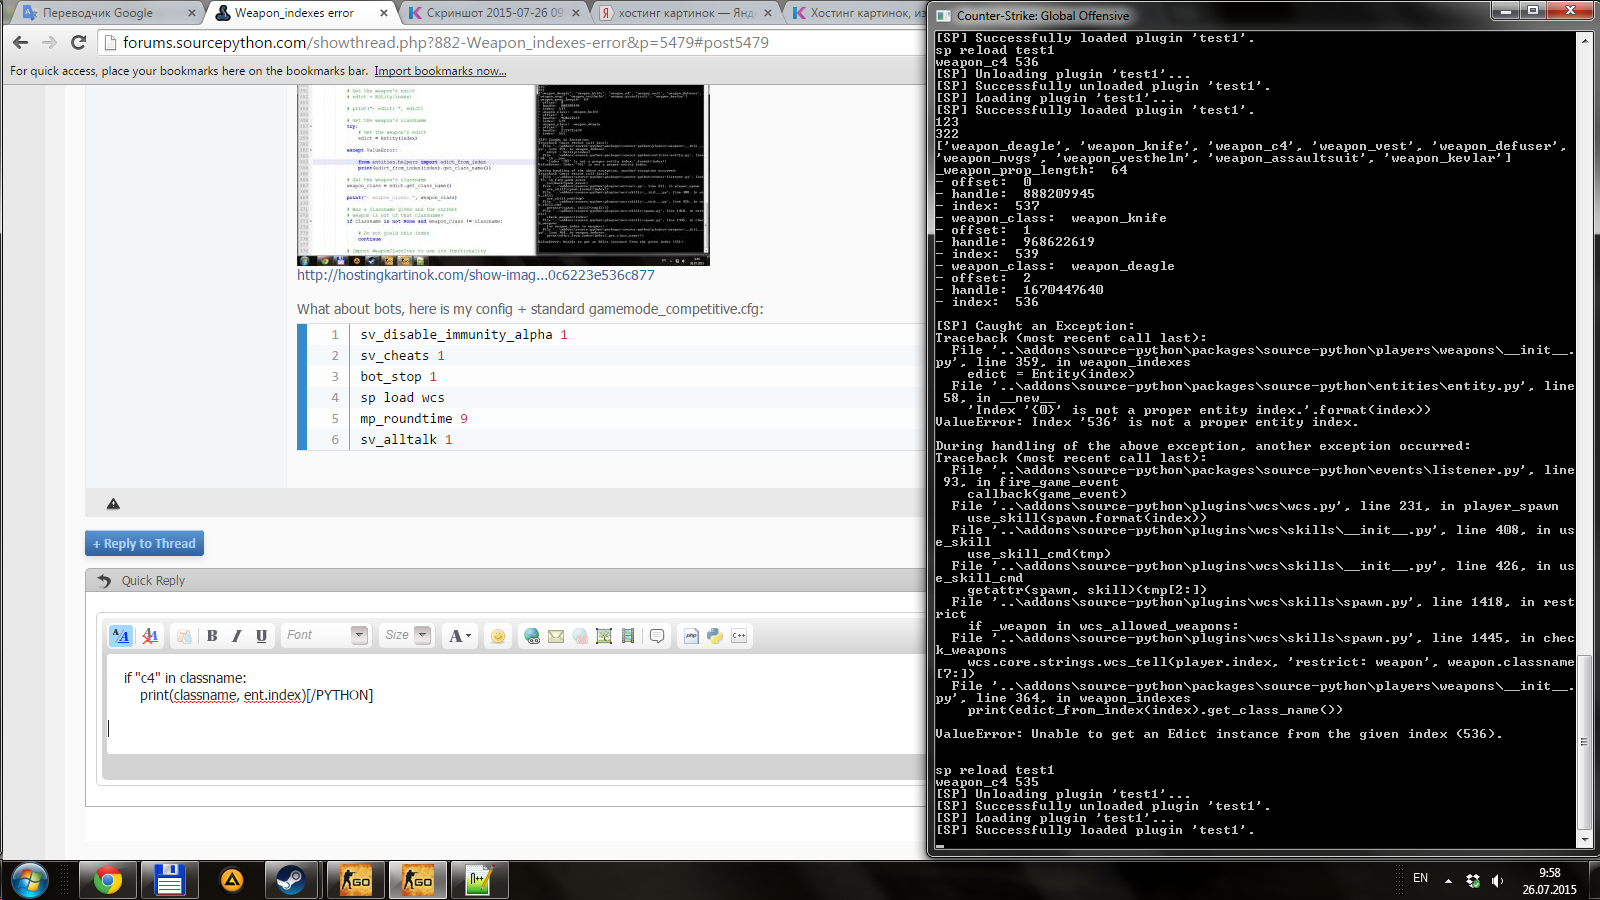Click the insert image icon
The height and width of the screenshot is (900, 1600).
[604, 636]
